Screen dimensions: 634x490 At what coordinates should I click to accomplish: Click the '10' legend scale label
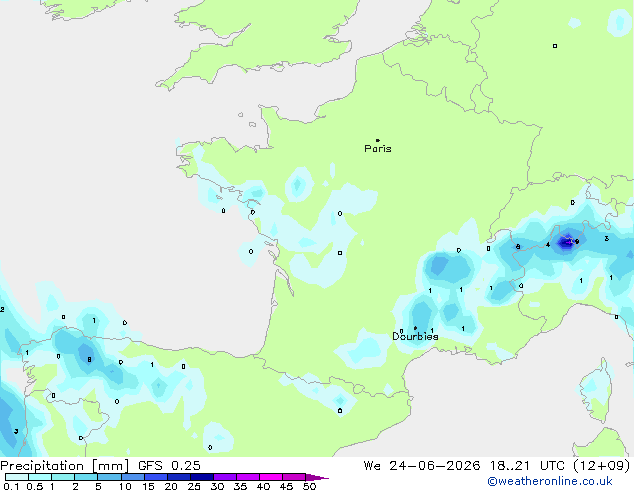pyautogui.click(x=125, y=486)
